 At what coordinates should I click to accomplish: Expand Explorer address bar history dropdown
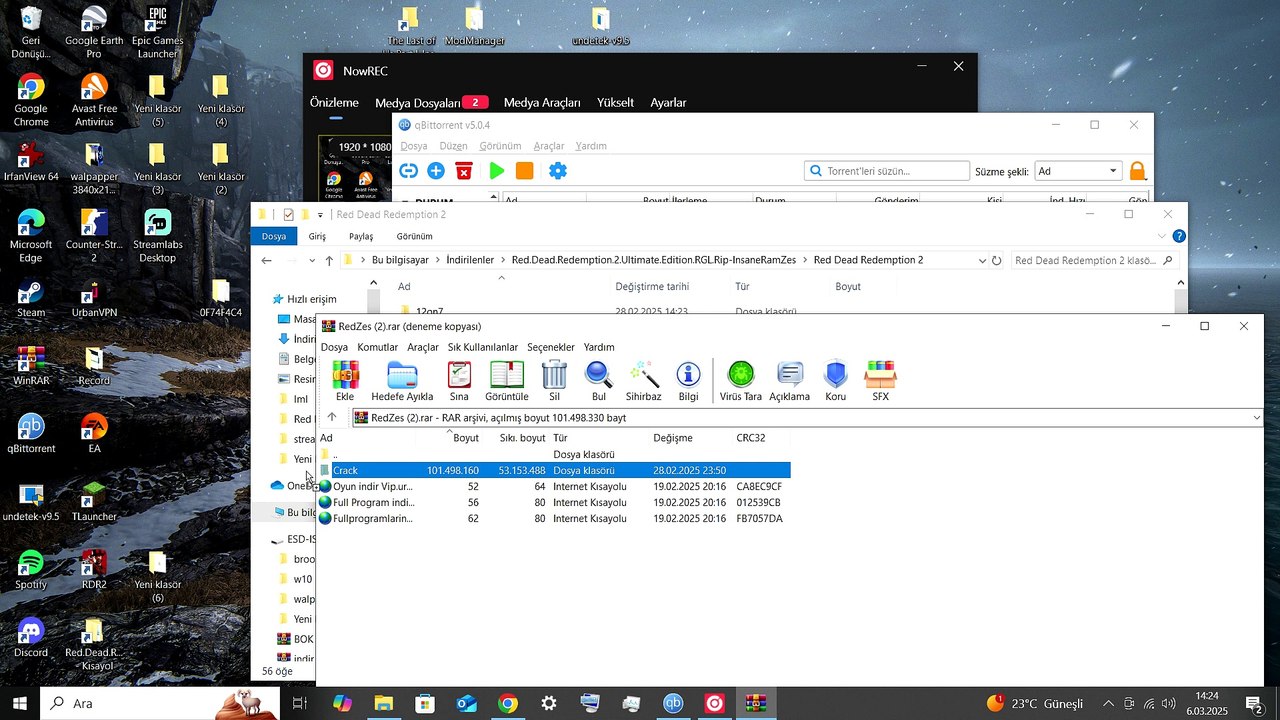982,260
